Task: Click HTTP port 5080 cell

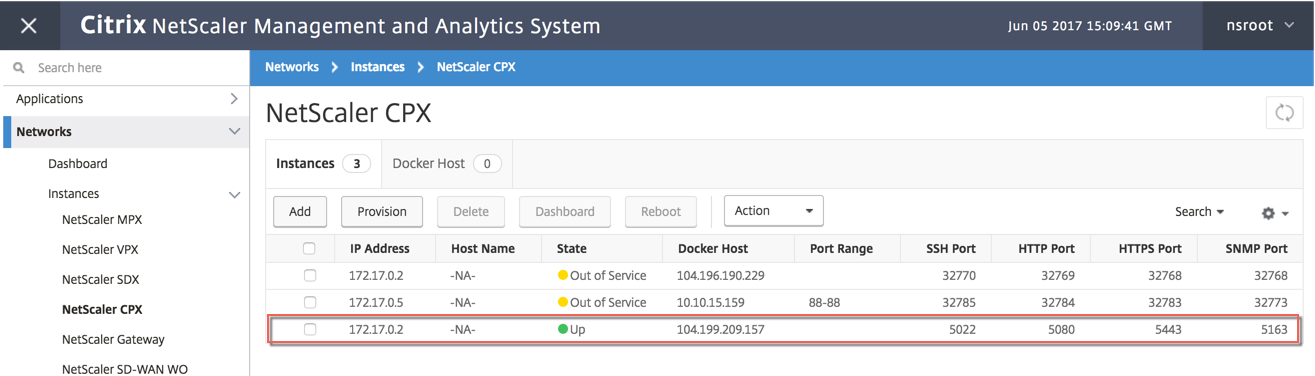Action: [1060, 329]
